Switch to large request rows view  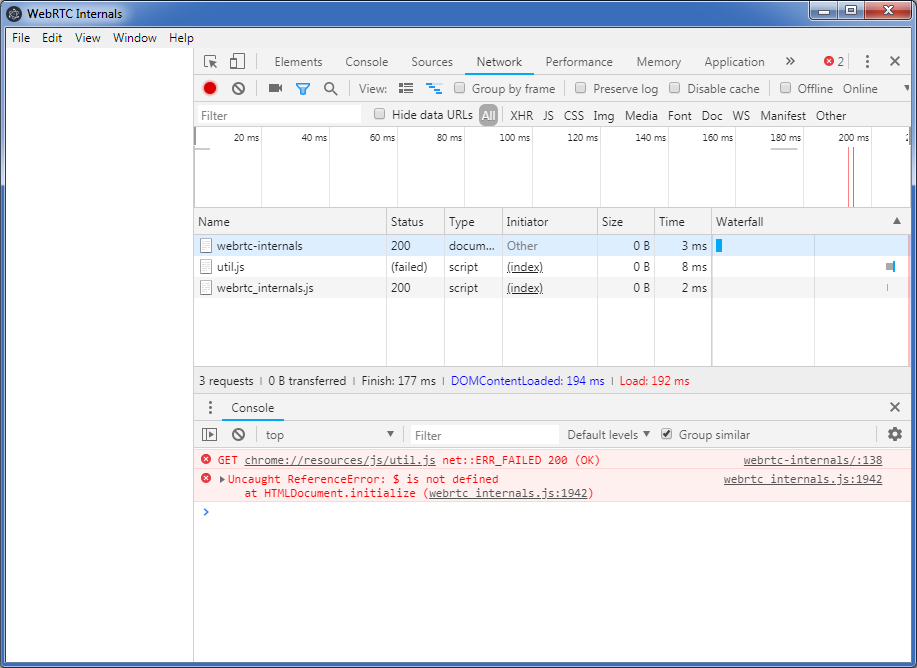click(x=405, y=88)
